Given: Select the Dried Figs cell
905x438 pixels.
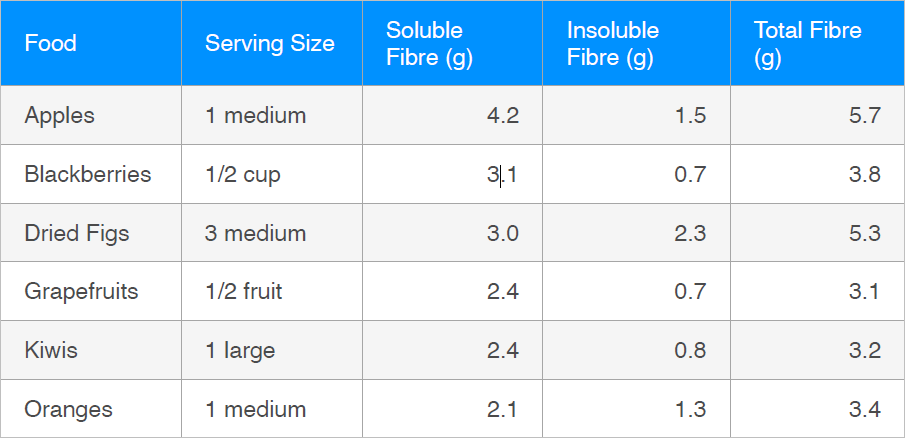Looking at the screenshot, I should pyautogui.click(x=91, y=233).
